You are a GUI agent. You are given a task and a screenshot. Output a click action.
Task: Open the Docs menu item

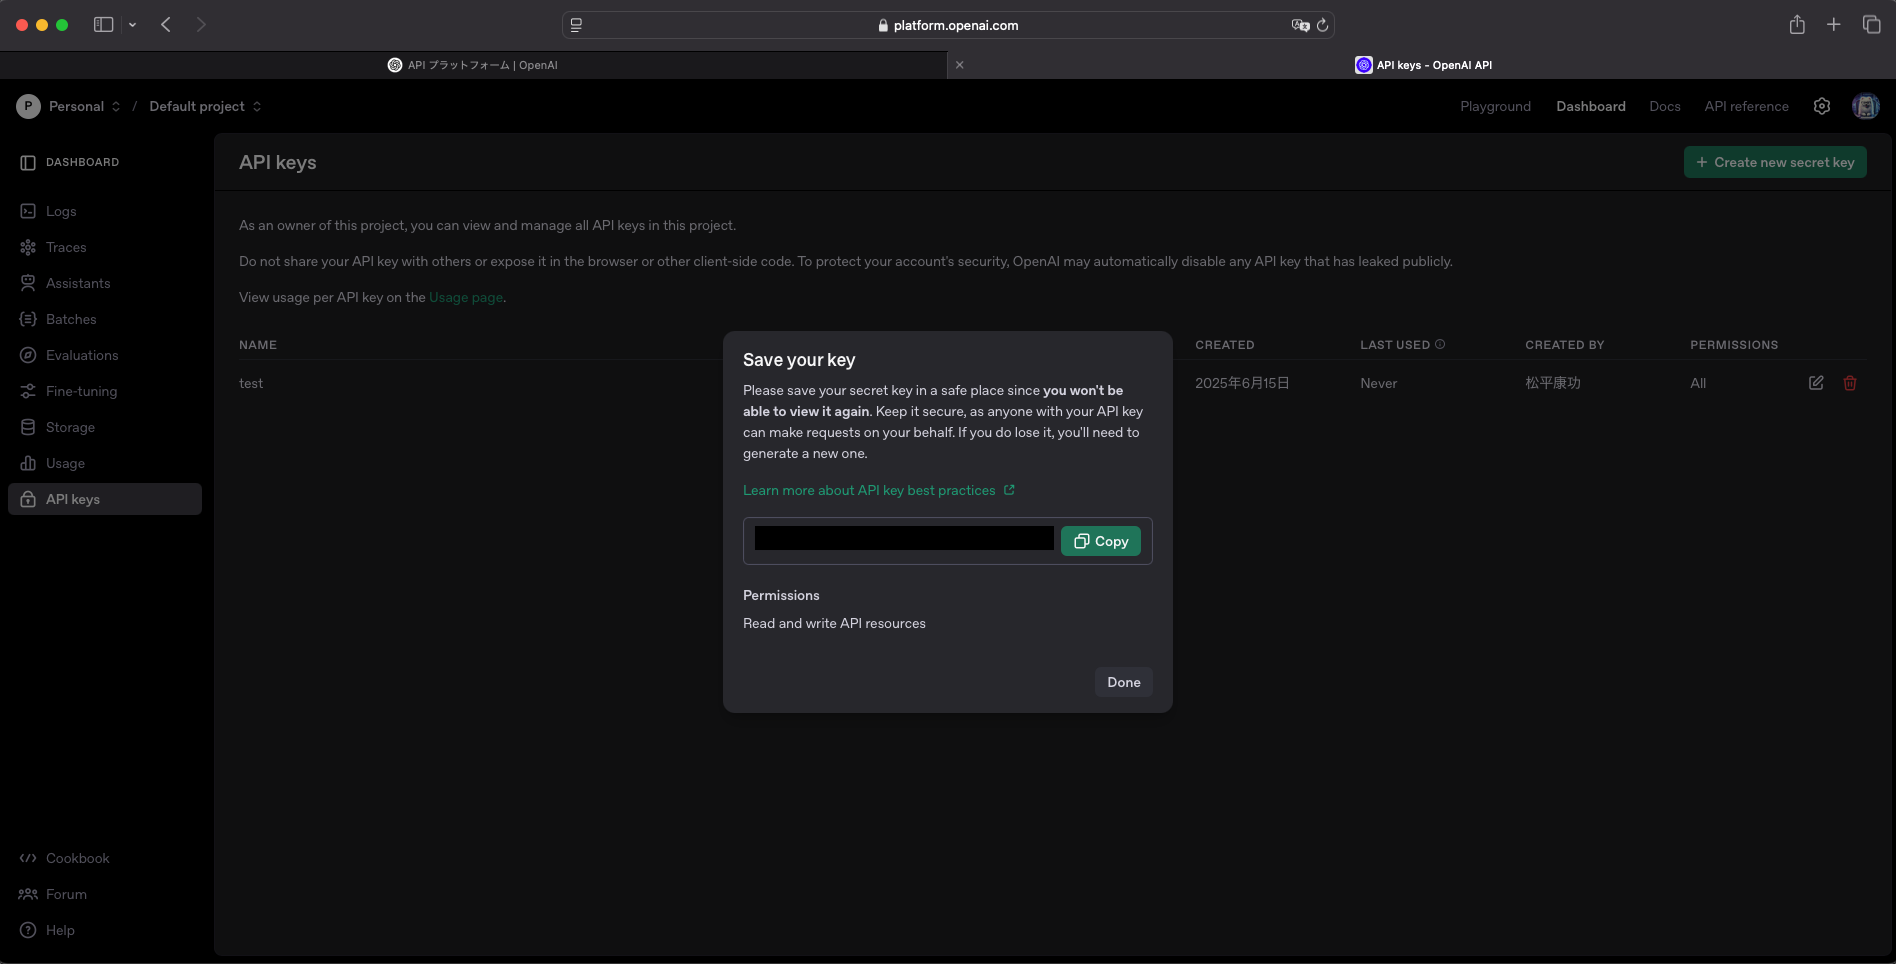(x=1665, y=106)
